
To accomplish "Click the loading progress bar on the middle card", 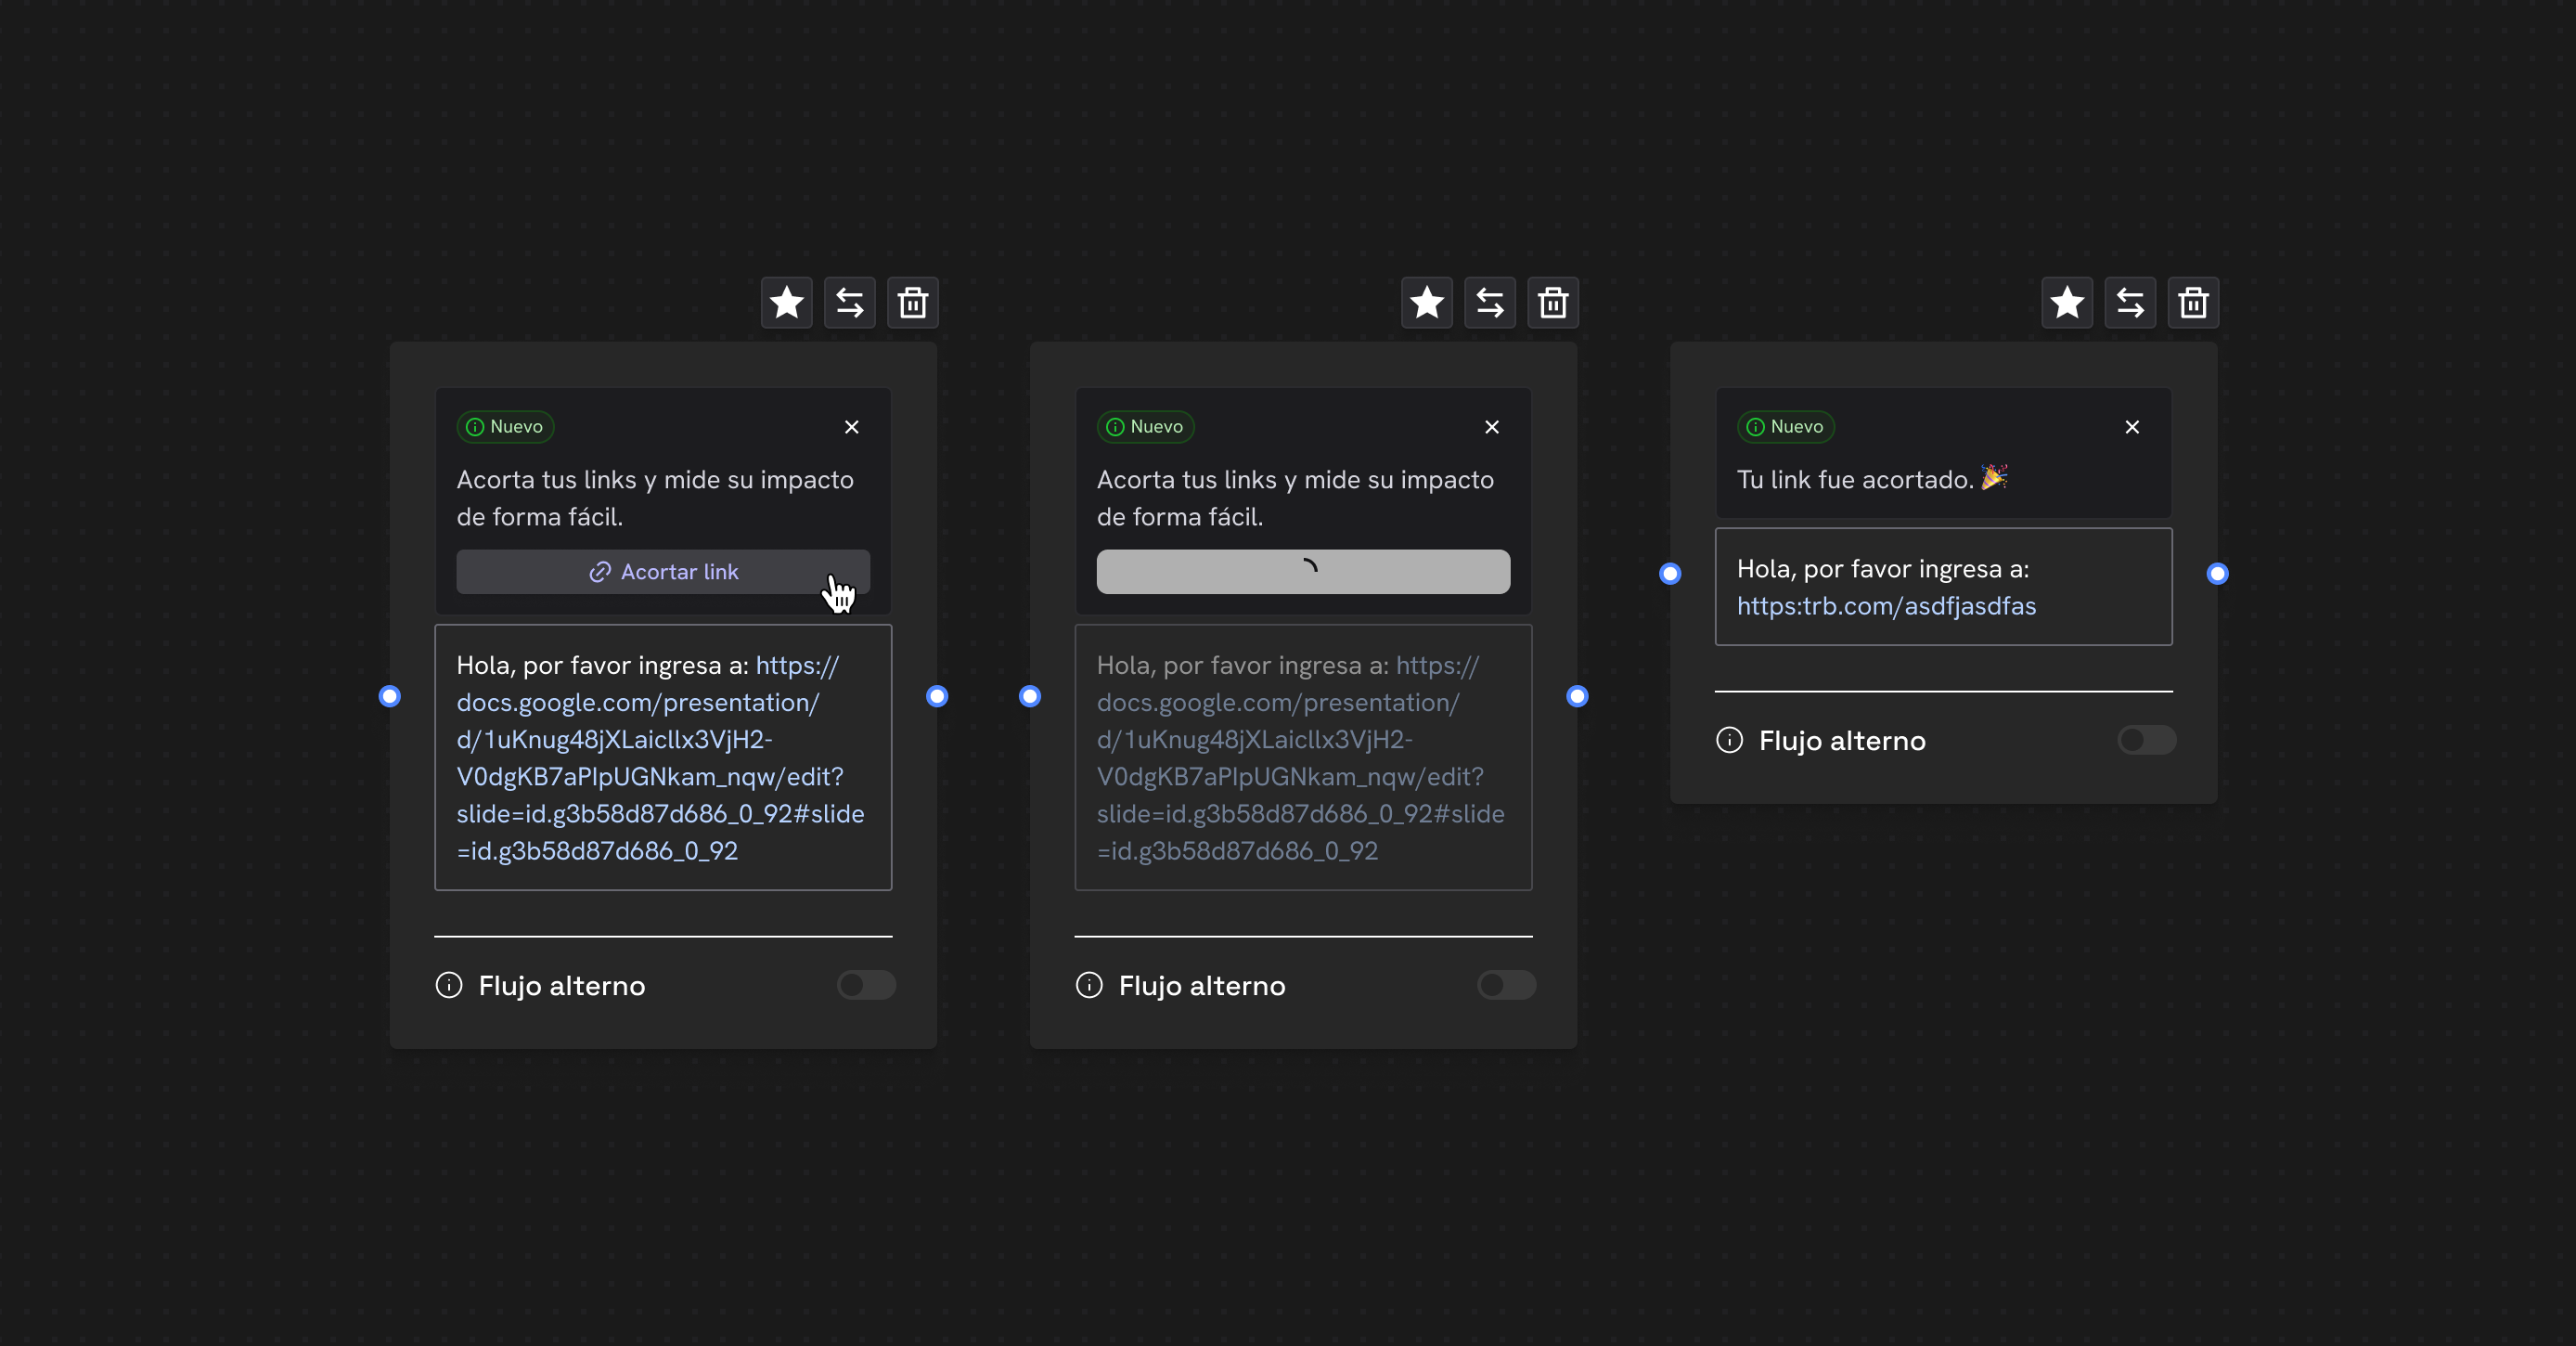I will tap(1303, 571).
